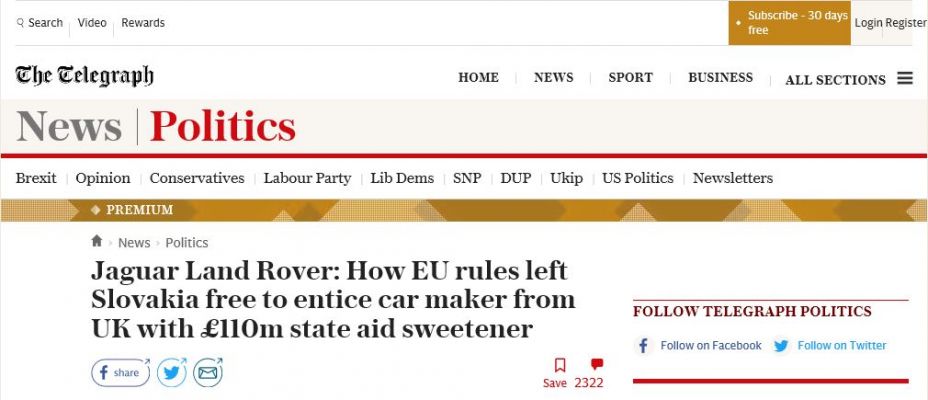
Task: Go to the SPORT section
Action: click(x=630, y=78)
